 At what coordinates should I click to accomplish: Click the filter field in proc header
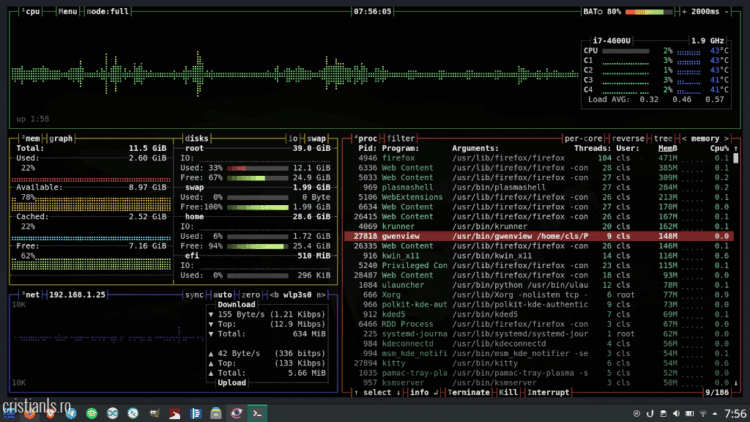402,138
